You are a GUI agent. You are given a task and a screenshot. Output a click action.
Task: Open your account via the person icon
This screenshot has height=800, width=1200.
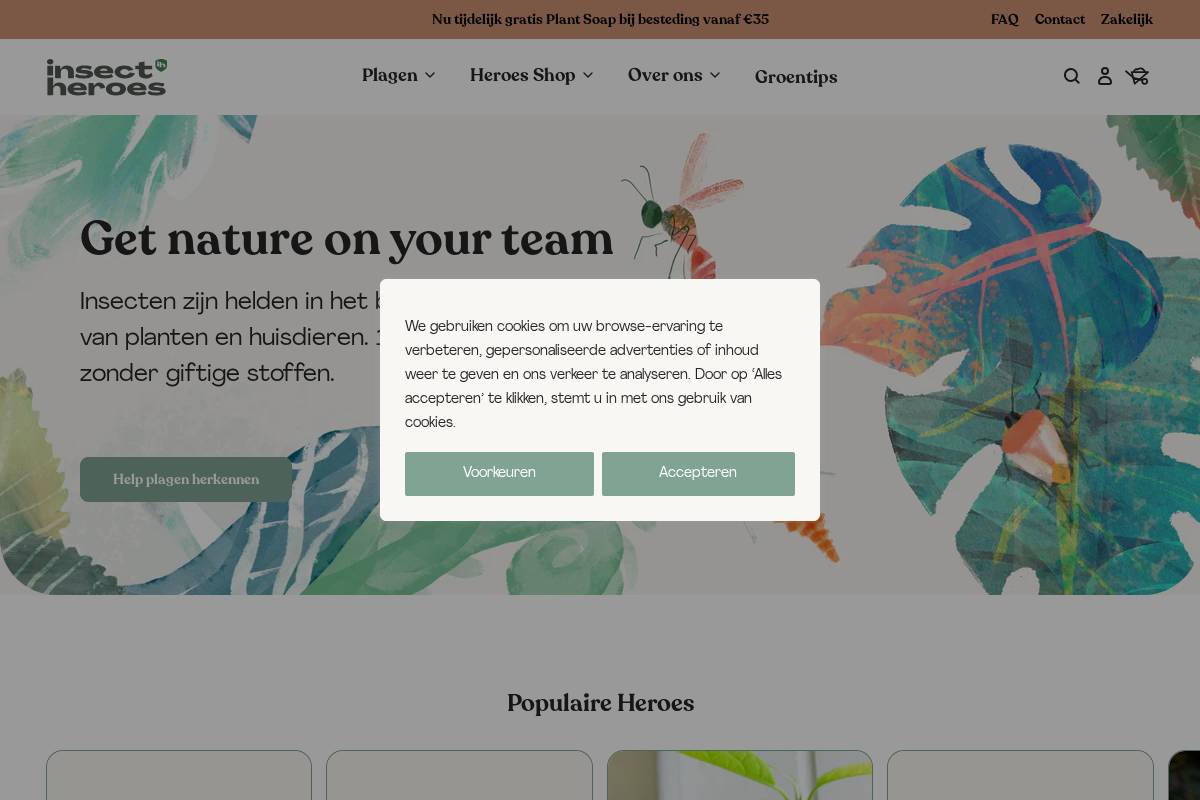pyautogui.click(x=1104, y=76)
